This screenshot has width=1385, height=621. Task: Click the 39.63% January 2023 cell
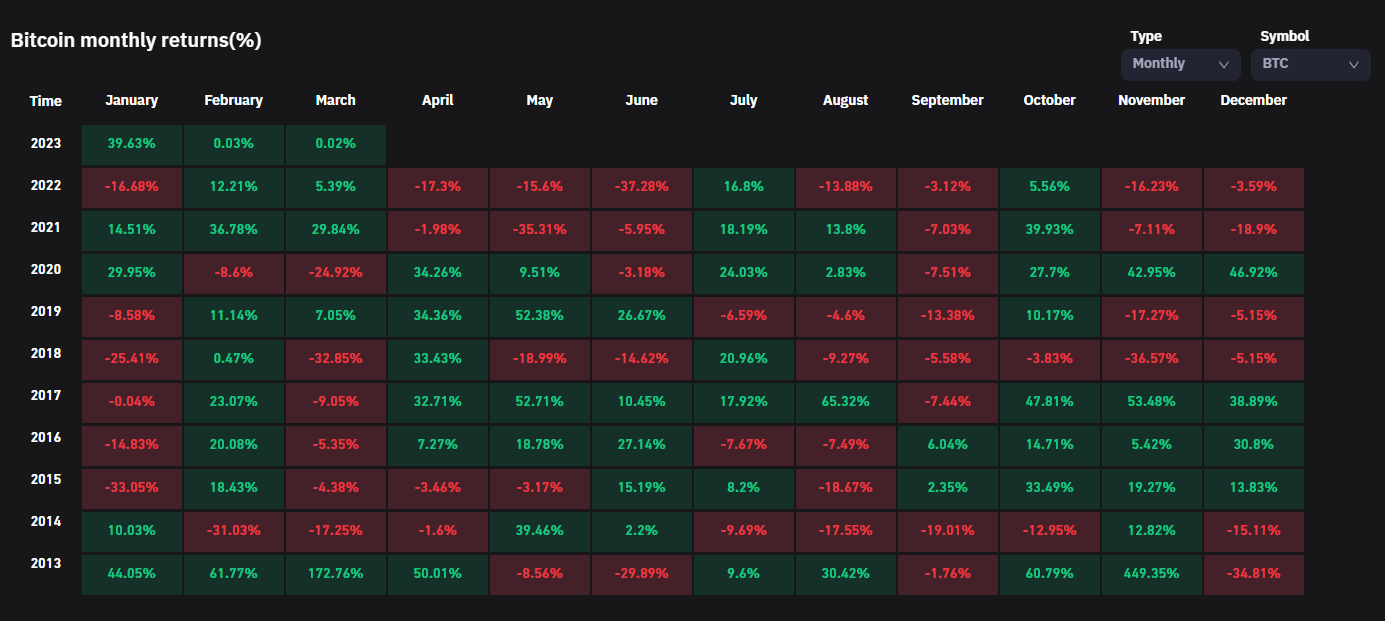click(x=131, y=144)
